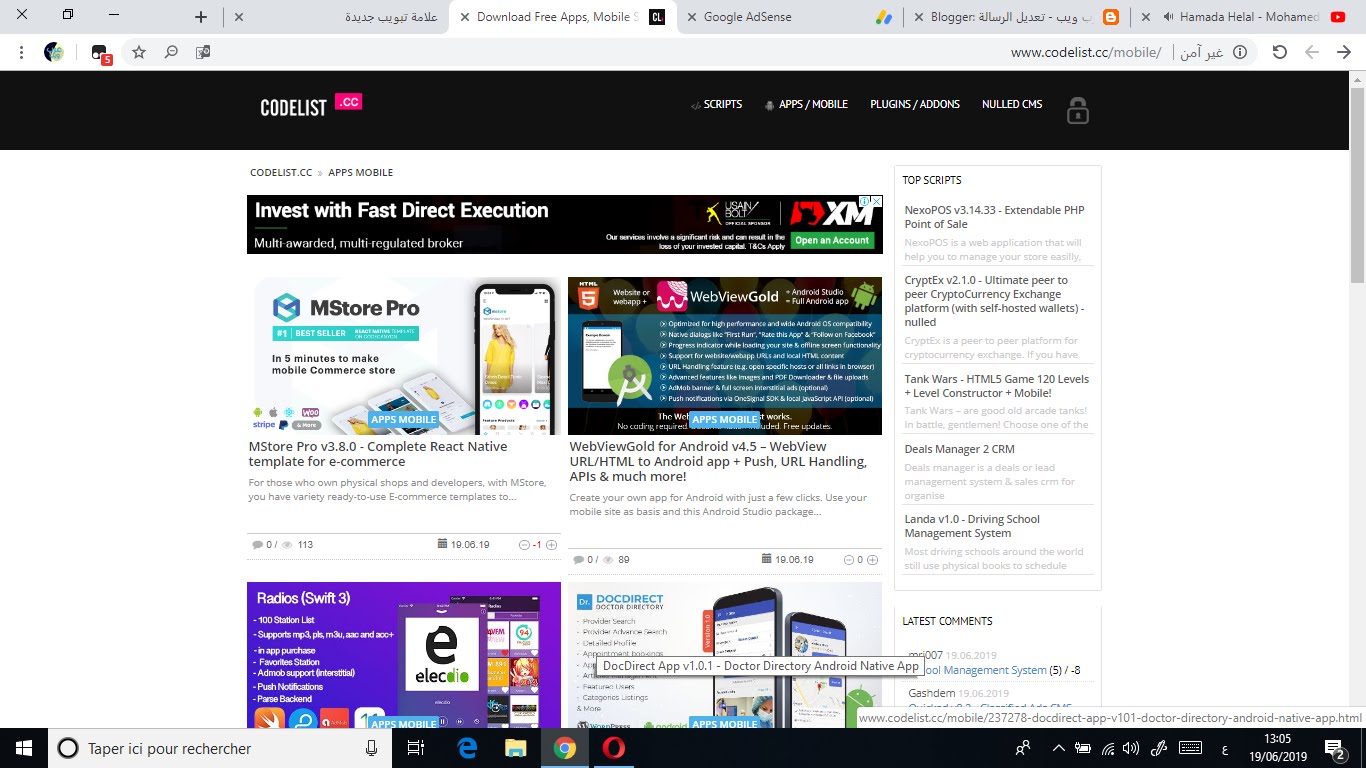
Task: Open NULLED CMS menu item
Action: point(1012,104)
